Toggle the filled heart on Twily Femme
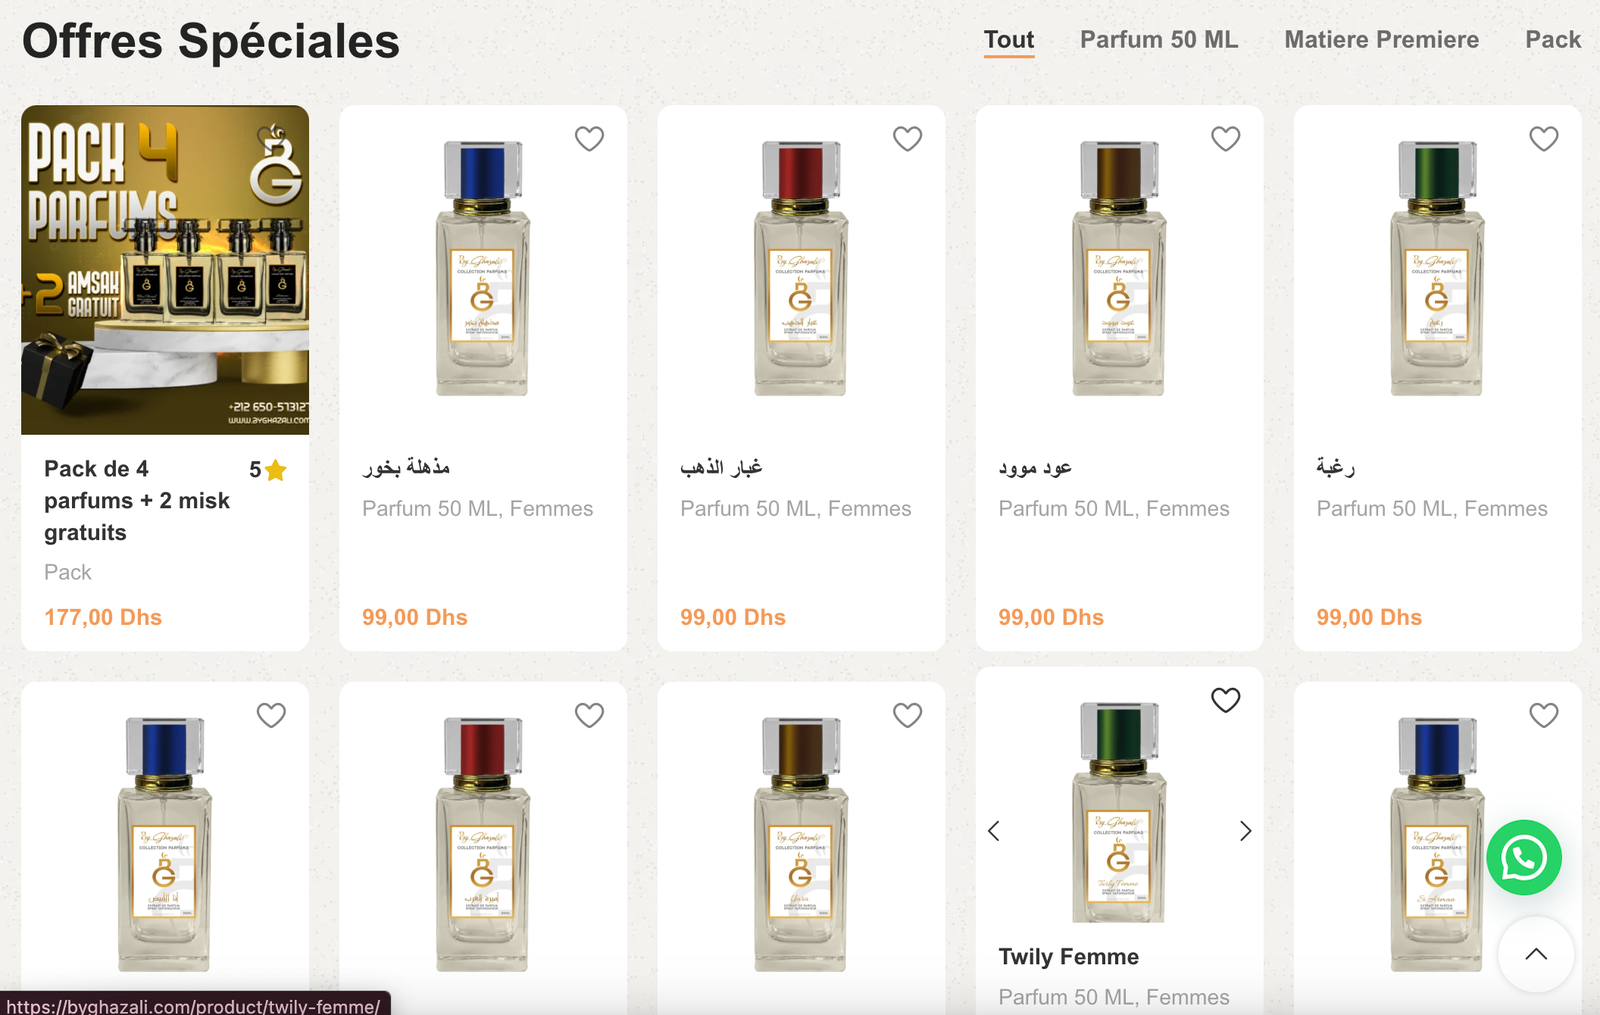1600x1015 pixels. point(1225,701)
